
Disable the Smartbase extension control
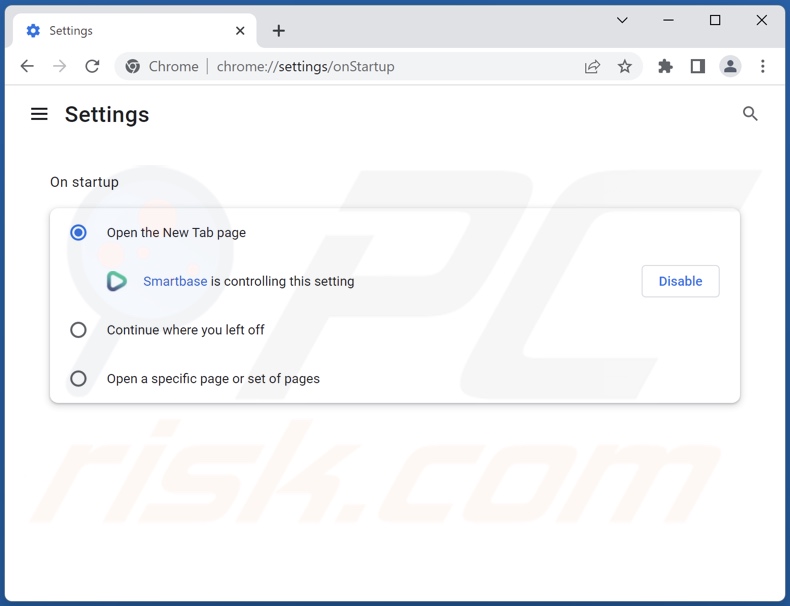680,281
